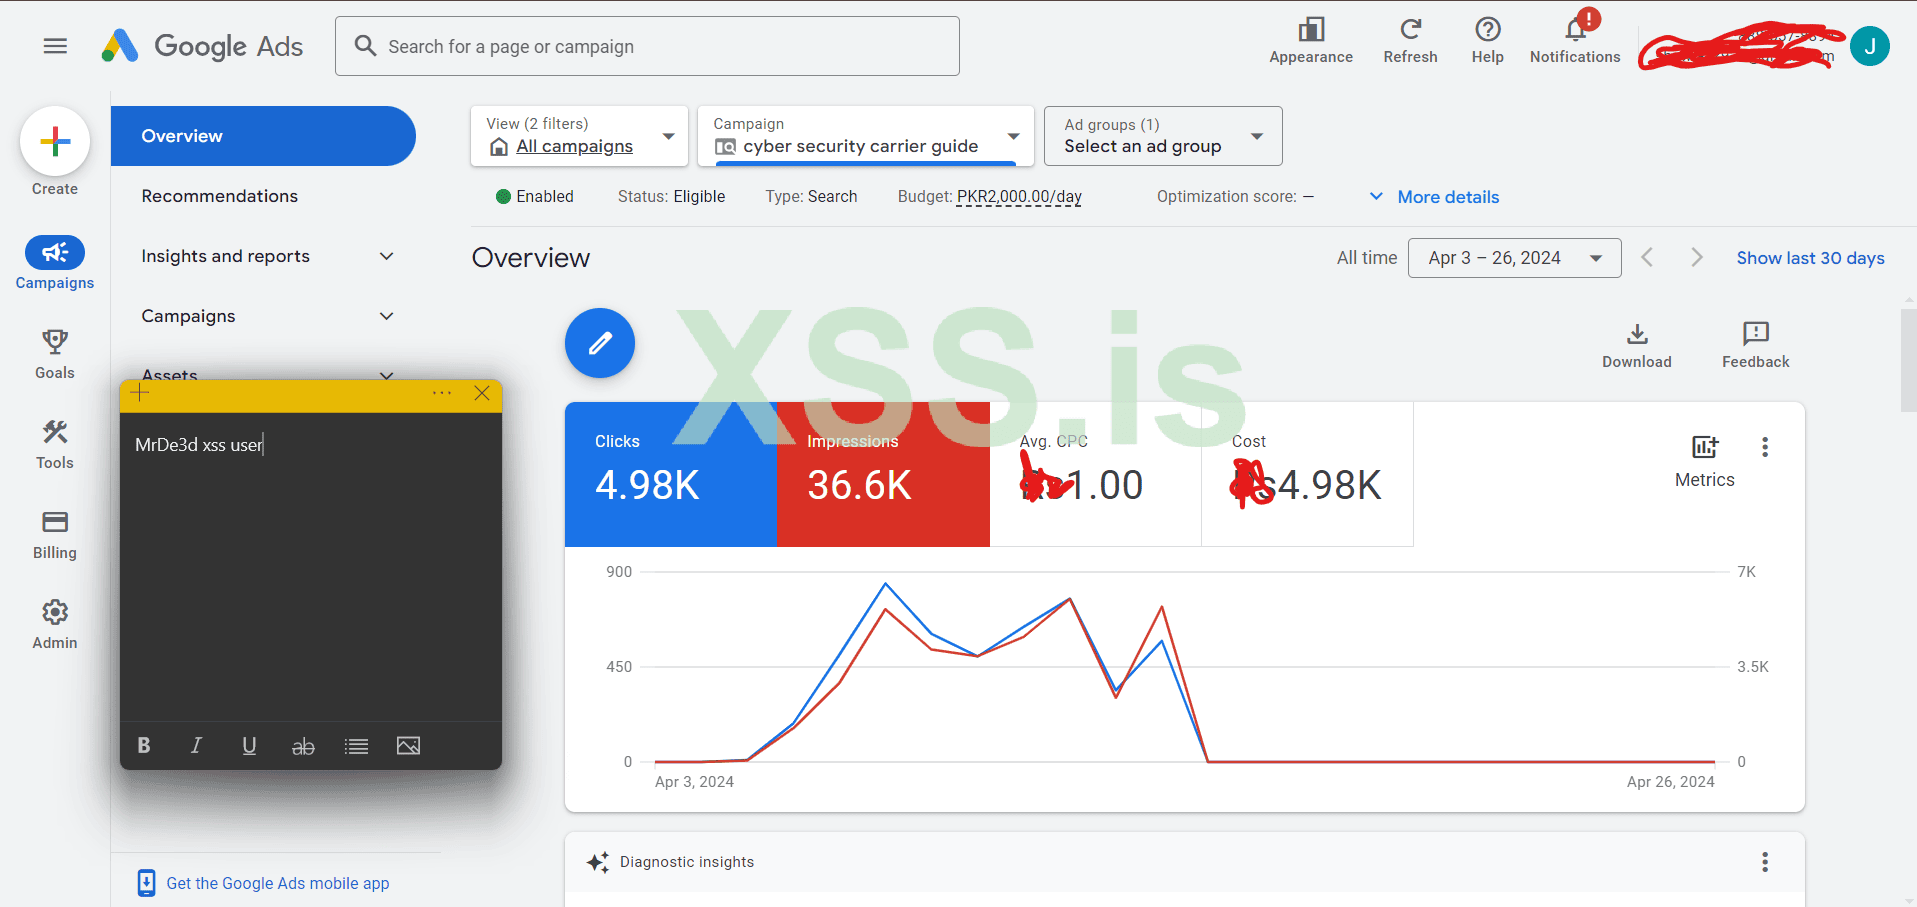The width and height of the screenshot is (1917, 907).
Task: Open Admin settings in the sidebar
Action: point(55,624)
